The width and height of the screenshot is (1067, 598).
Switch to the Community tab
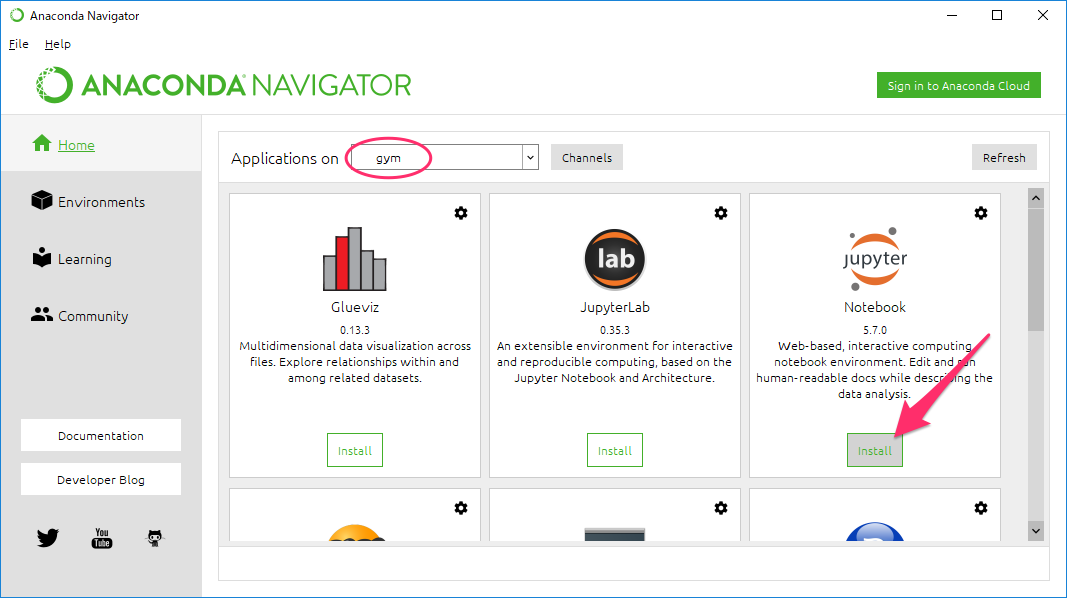tap(101, 315)
